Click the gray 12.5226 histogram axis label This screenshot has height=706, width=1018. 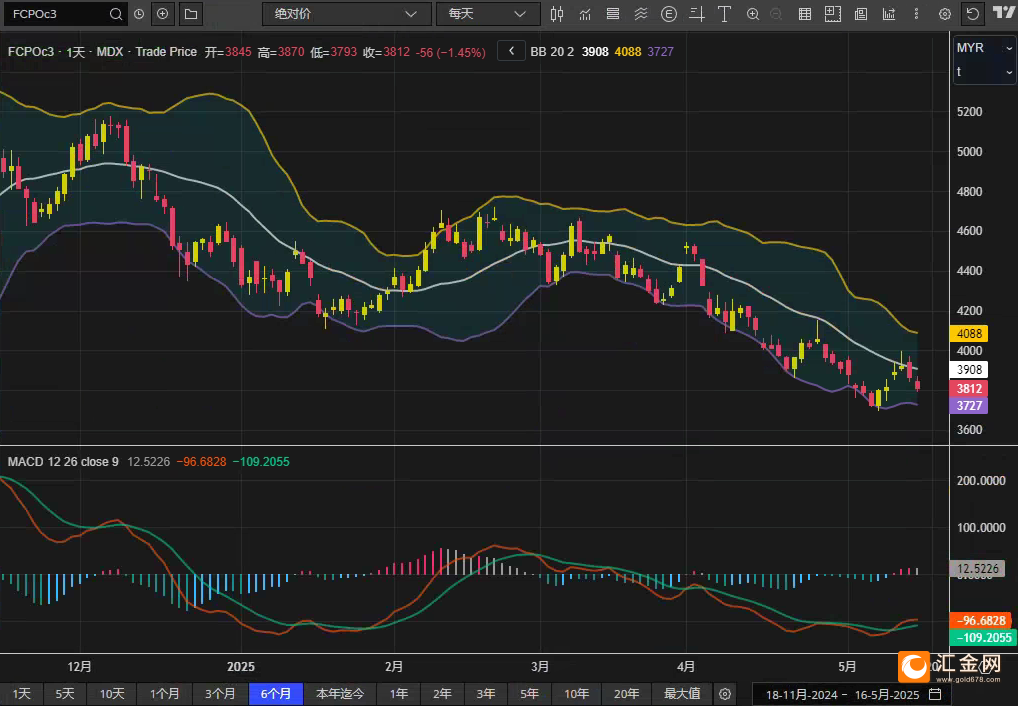pyautogui.click(x=977, y=569)
